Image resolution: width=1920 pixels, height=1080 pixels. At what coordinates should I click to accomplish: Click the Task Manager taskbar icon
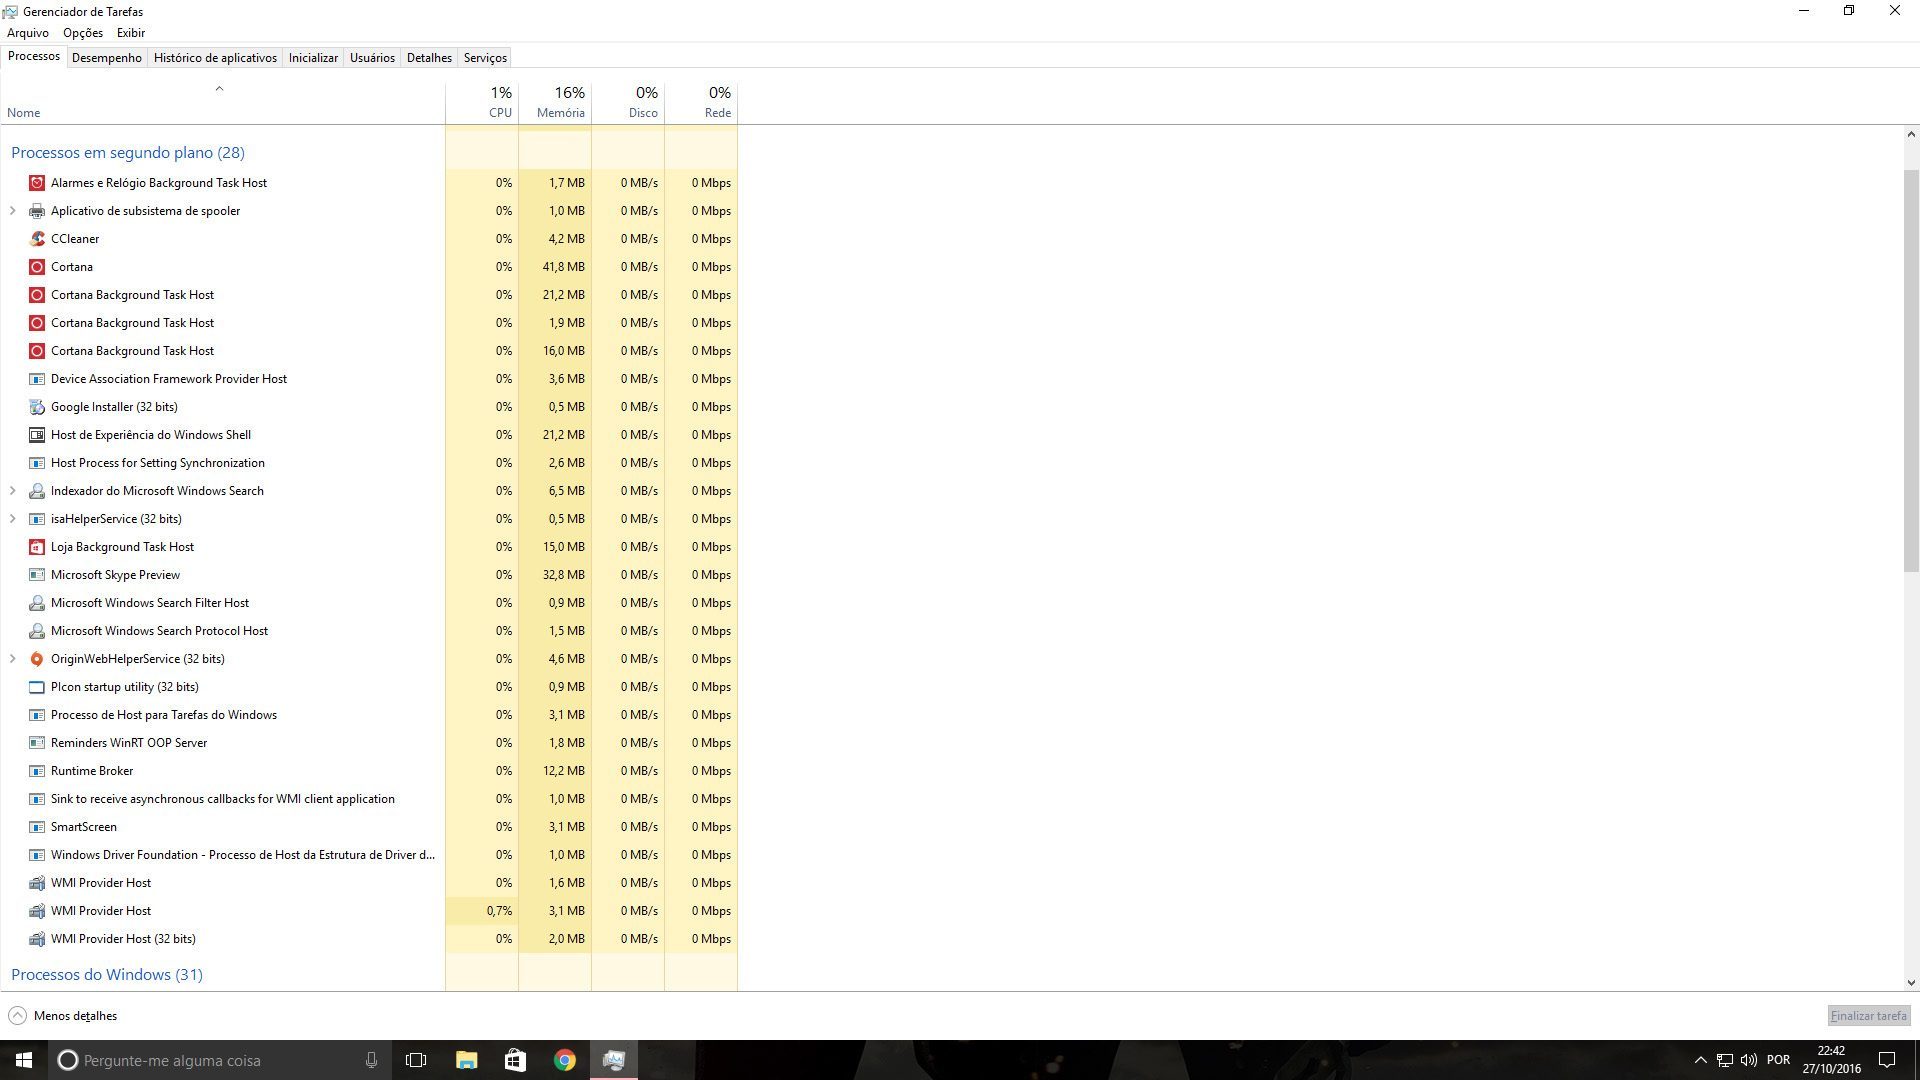[614, 1060]
